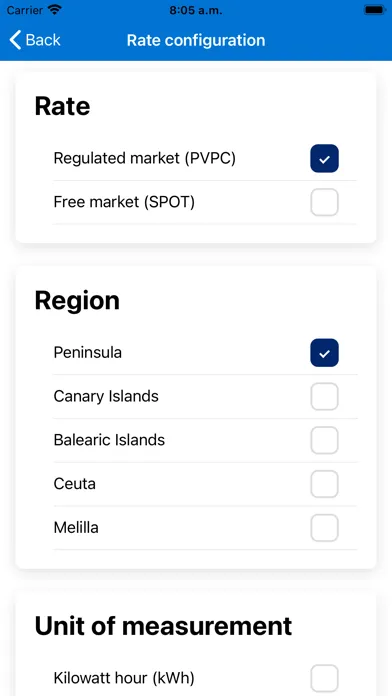The height and width of the screenshot is (696, 392).
Task: Tick the Balearic Islands checkbox
Action: (325, 440)
